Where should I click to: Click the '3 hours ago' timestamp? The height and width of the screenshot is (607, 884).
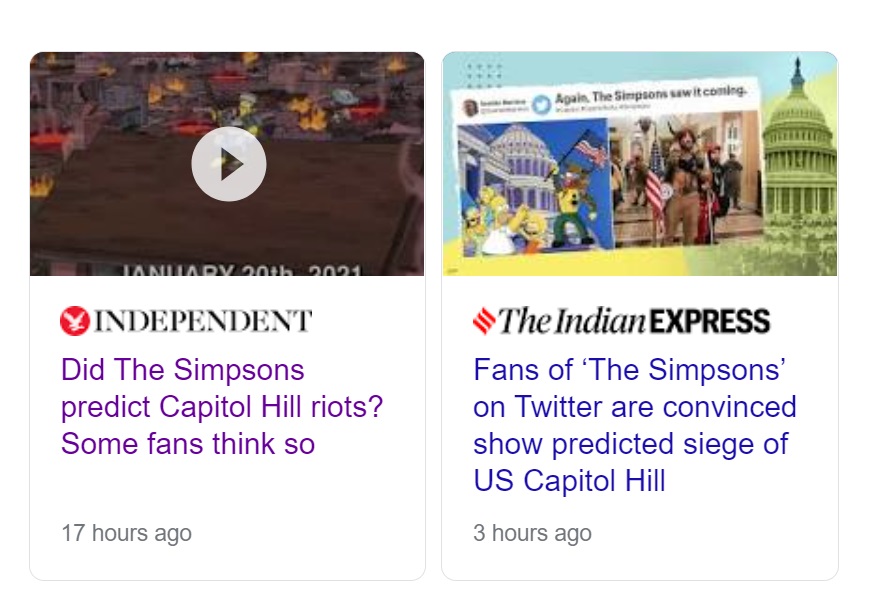(532, 532)
